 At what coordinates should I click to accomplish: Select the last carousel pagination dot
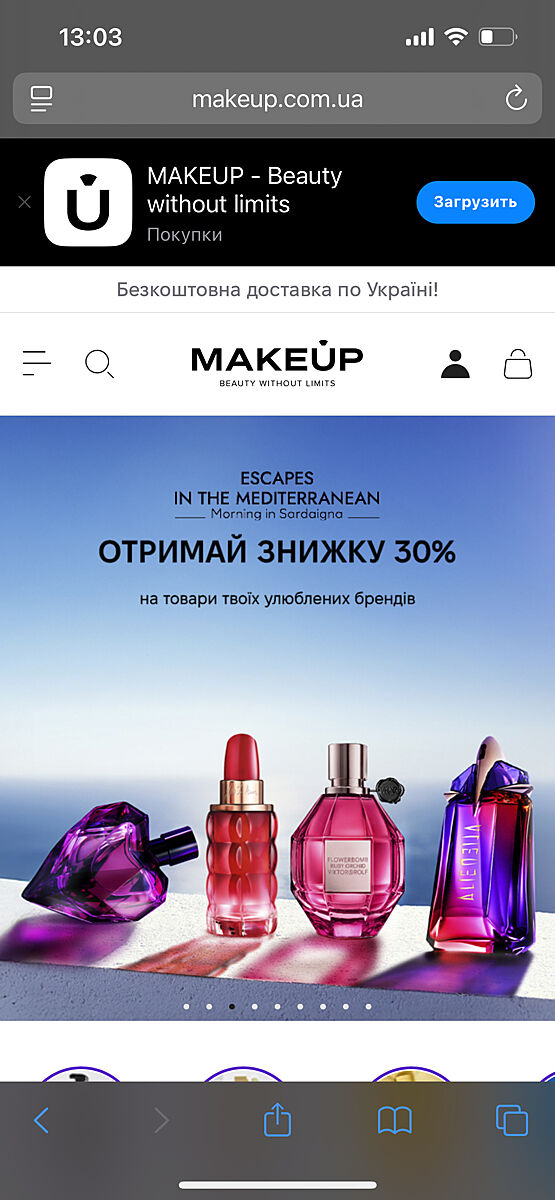click(x=369, y=1006)
